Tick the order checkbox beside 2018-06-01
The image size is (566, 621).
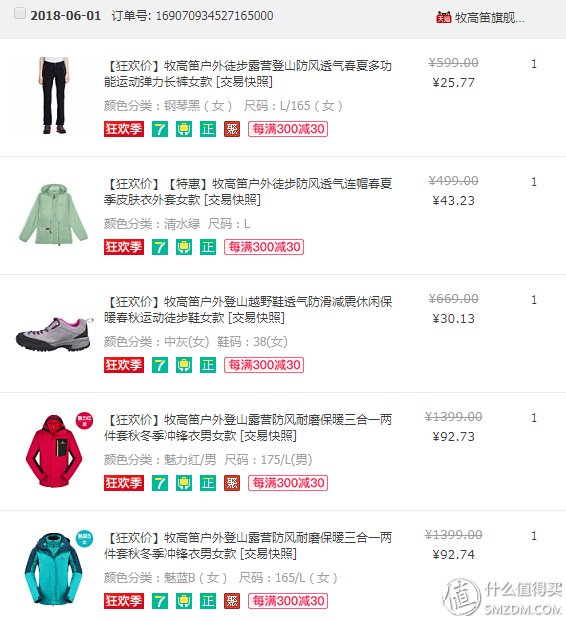(20, 13)
